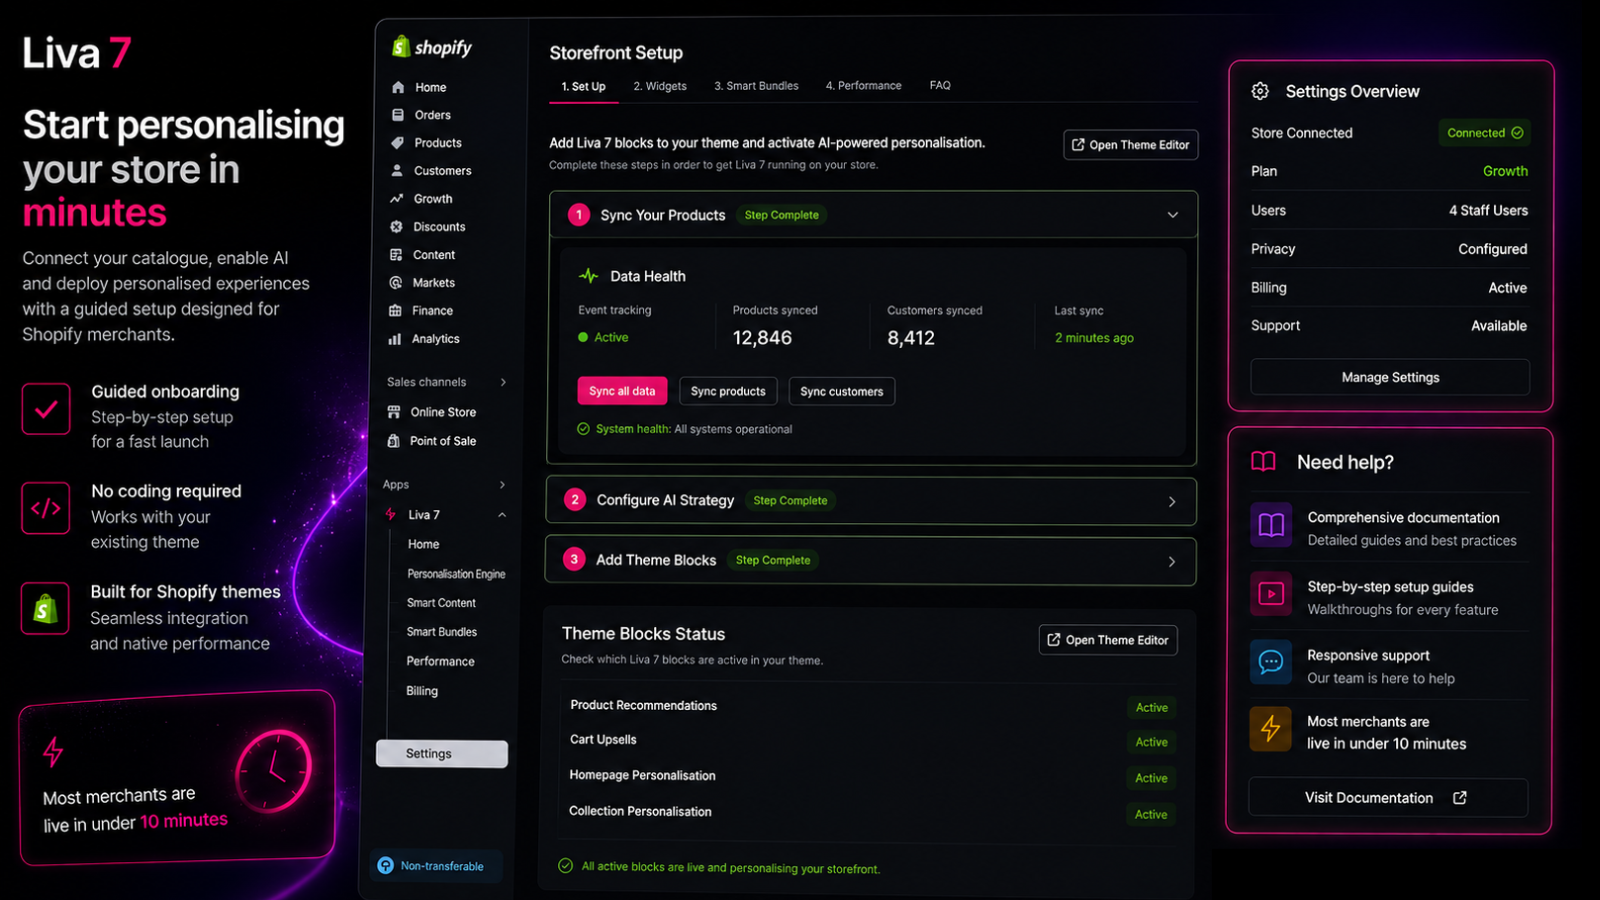Viewport: 1600px width, 900px height.
Task: Open the 4. Performance tab
Action: (864, 86)
